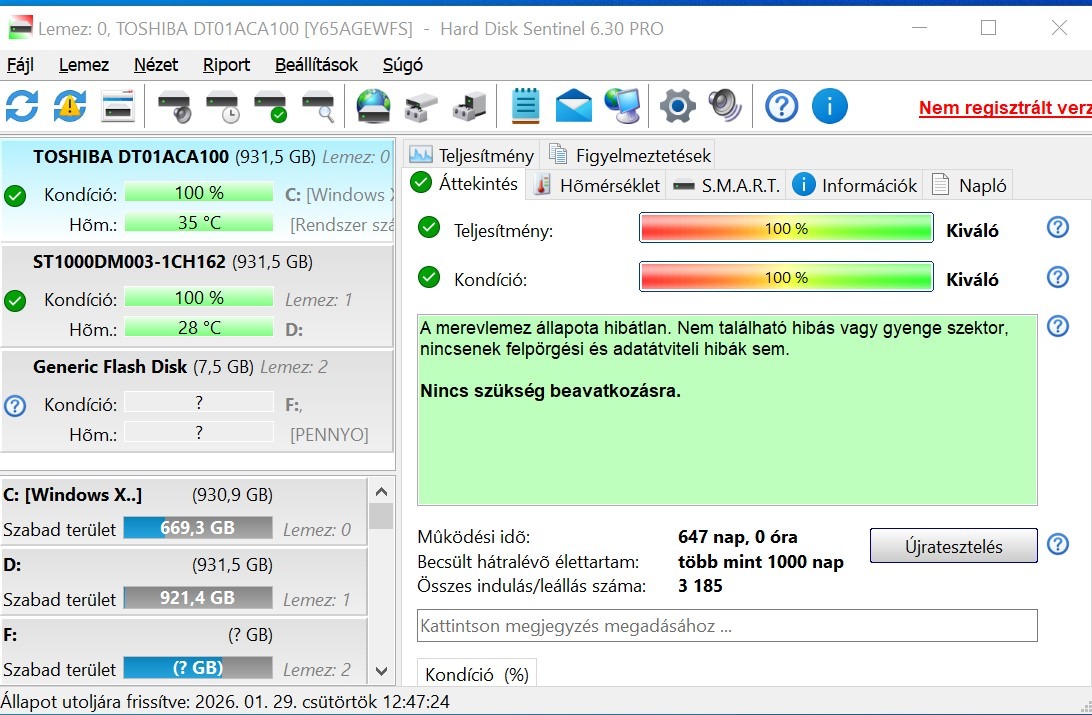Open the Fájl menu

click(20, 65)
